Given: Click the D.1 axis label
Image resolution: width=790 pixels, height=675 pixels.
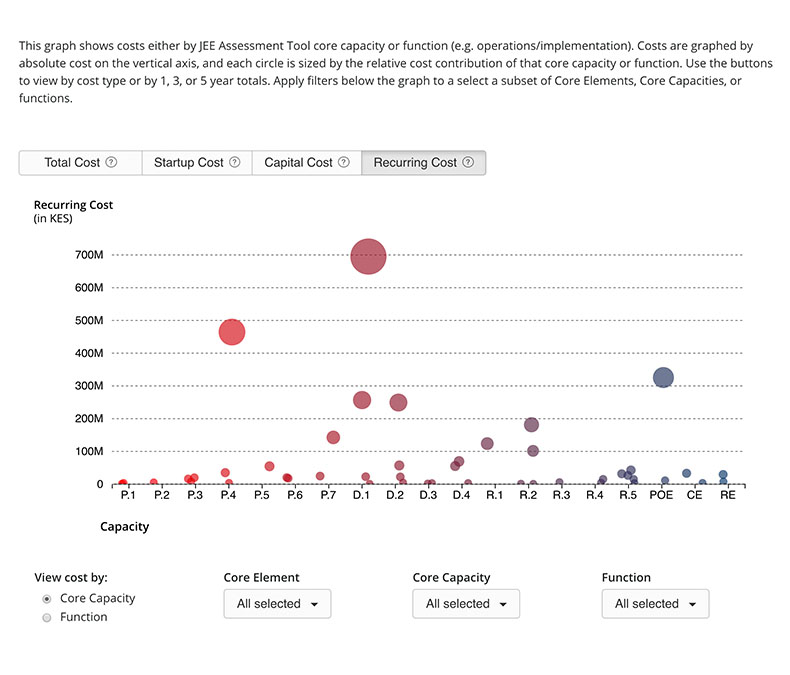Looking at the screenshot, I should 361,495.
